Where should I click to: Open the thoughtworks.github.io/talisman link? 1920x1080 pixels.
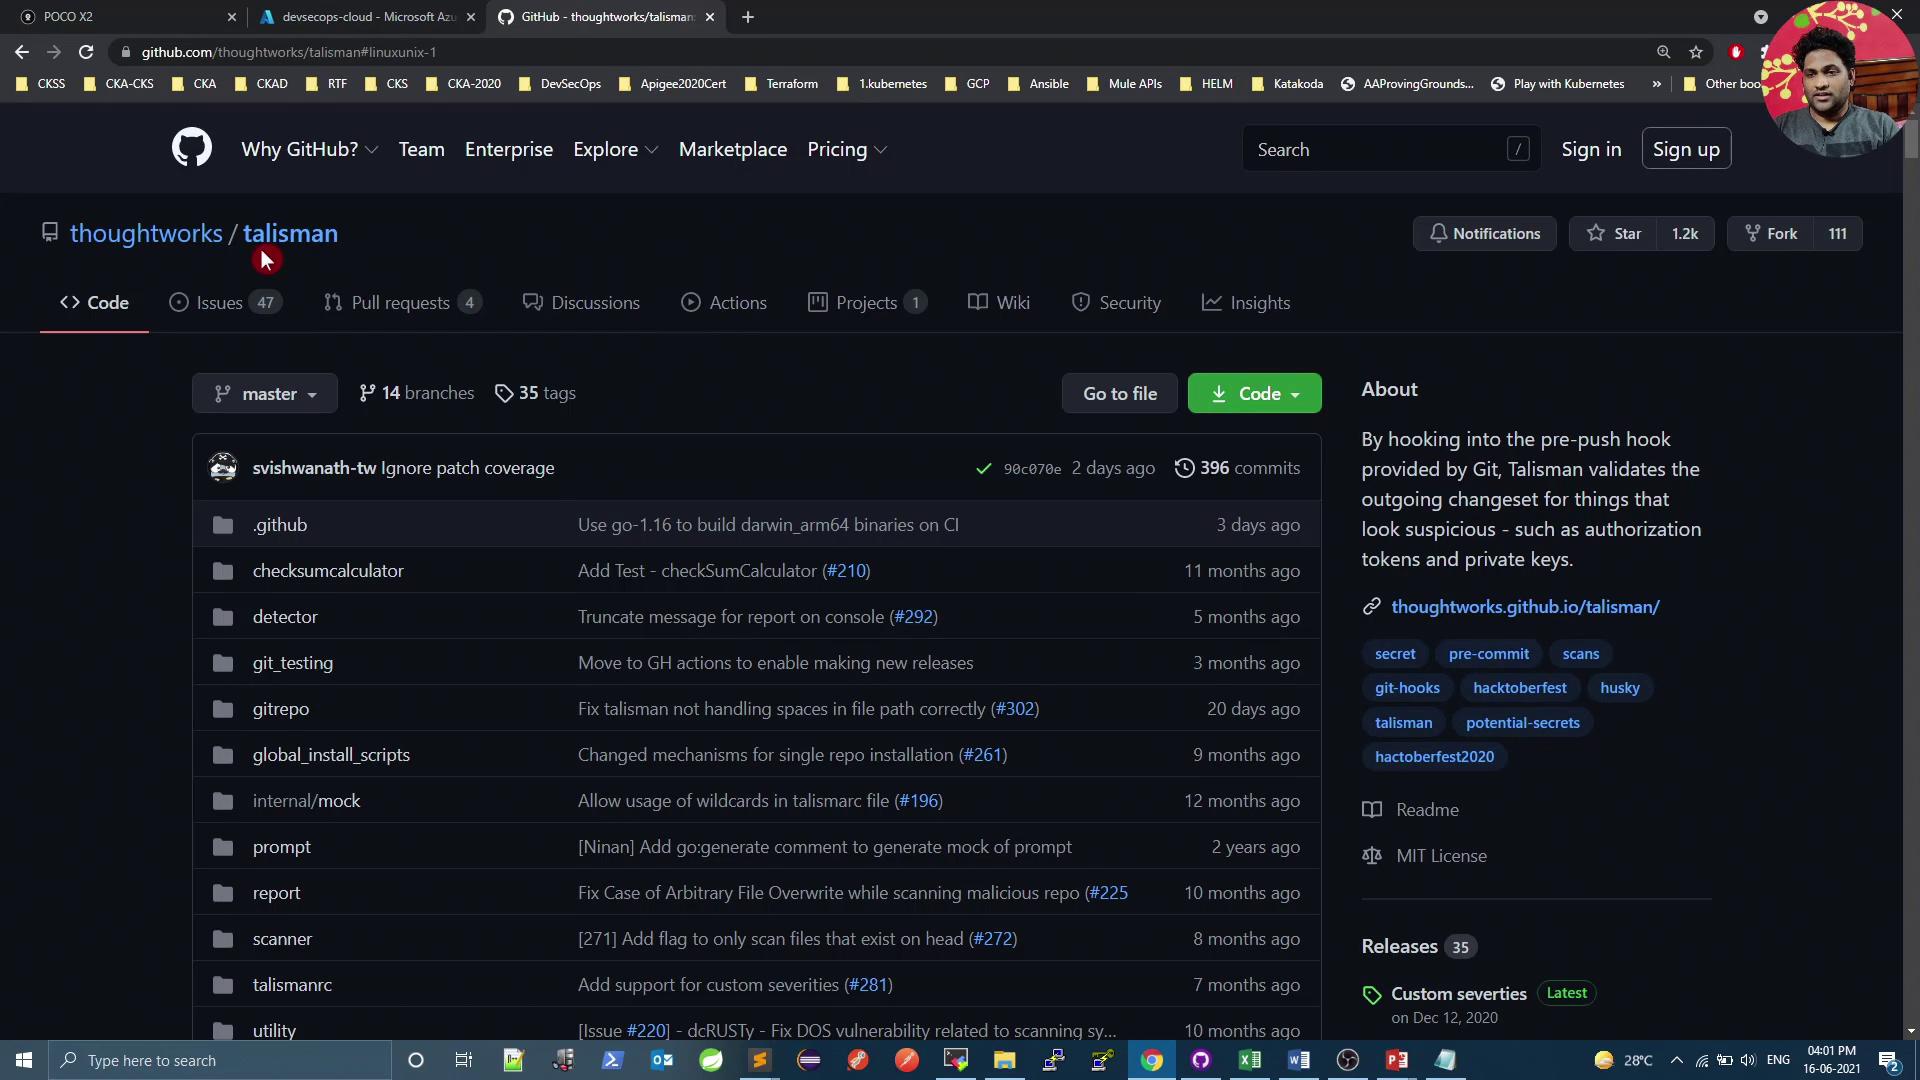click(1525, 607)
